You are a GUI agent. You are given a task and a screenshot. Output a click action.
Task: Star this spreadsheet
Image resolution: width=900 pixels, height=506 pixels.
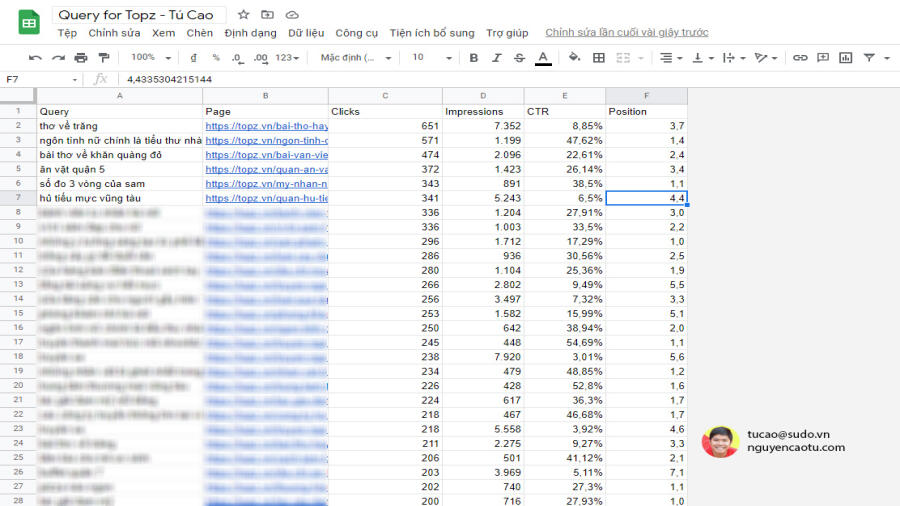243,15
